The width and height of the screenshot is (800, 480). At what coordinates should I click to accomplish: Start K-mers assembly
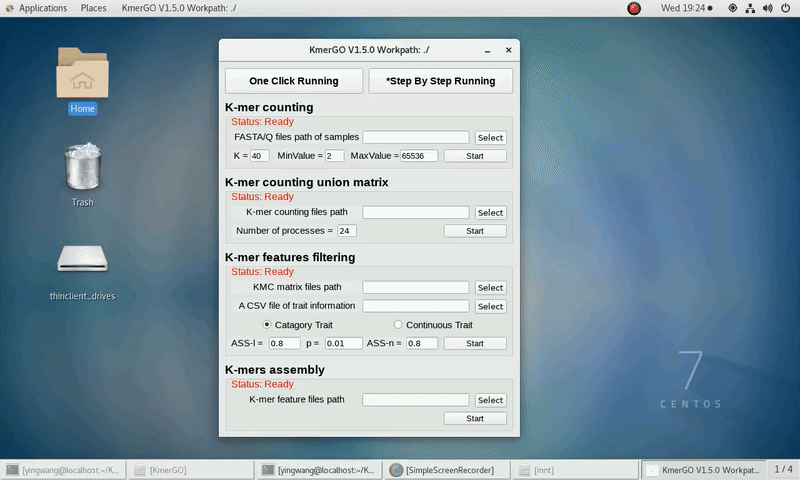pos(475,419)
